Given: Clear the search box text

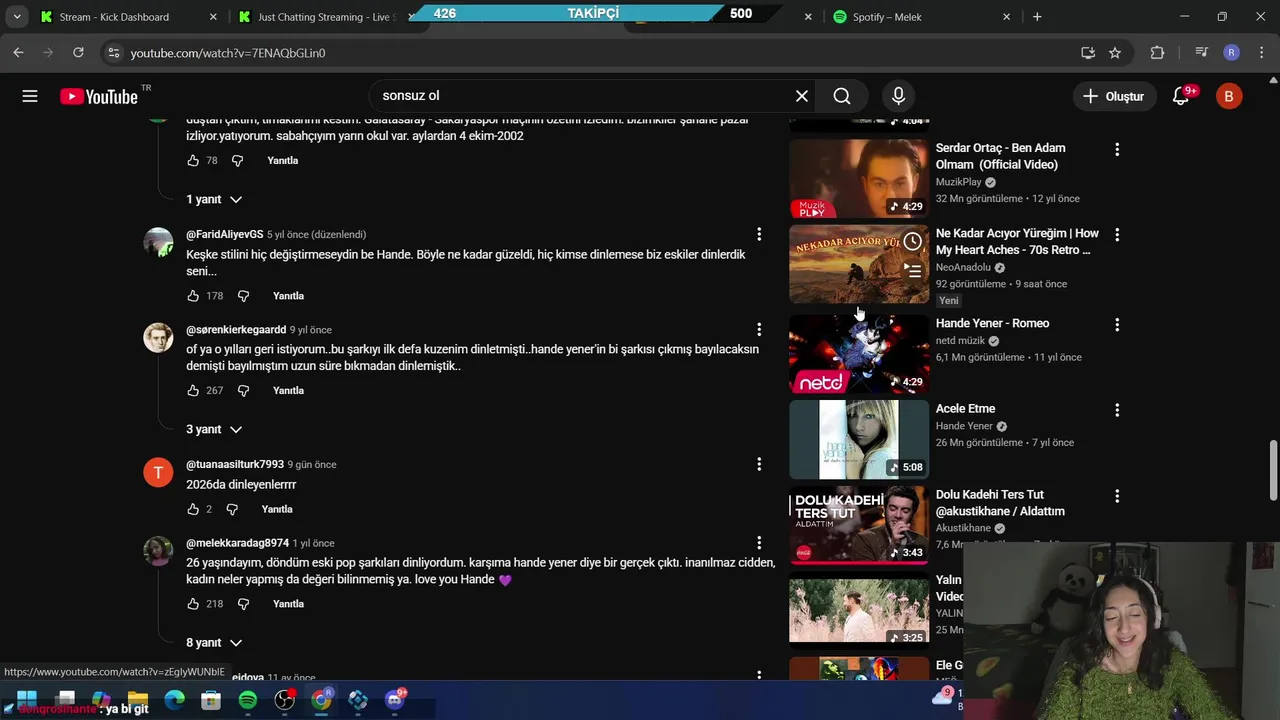Looking at the screenshot, I should pyautogui.click(x=802, y=96).
